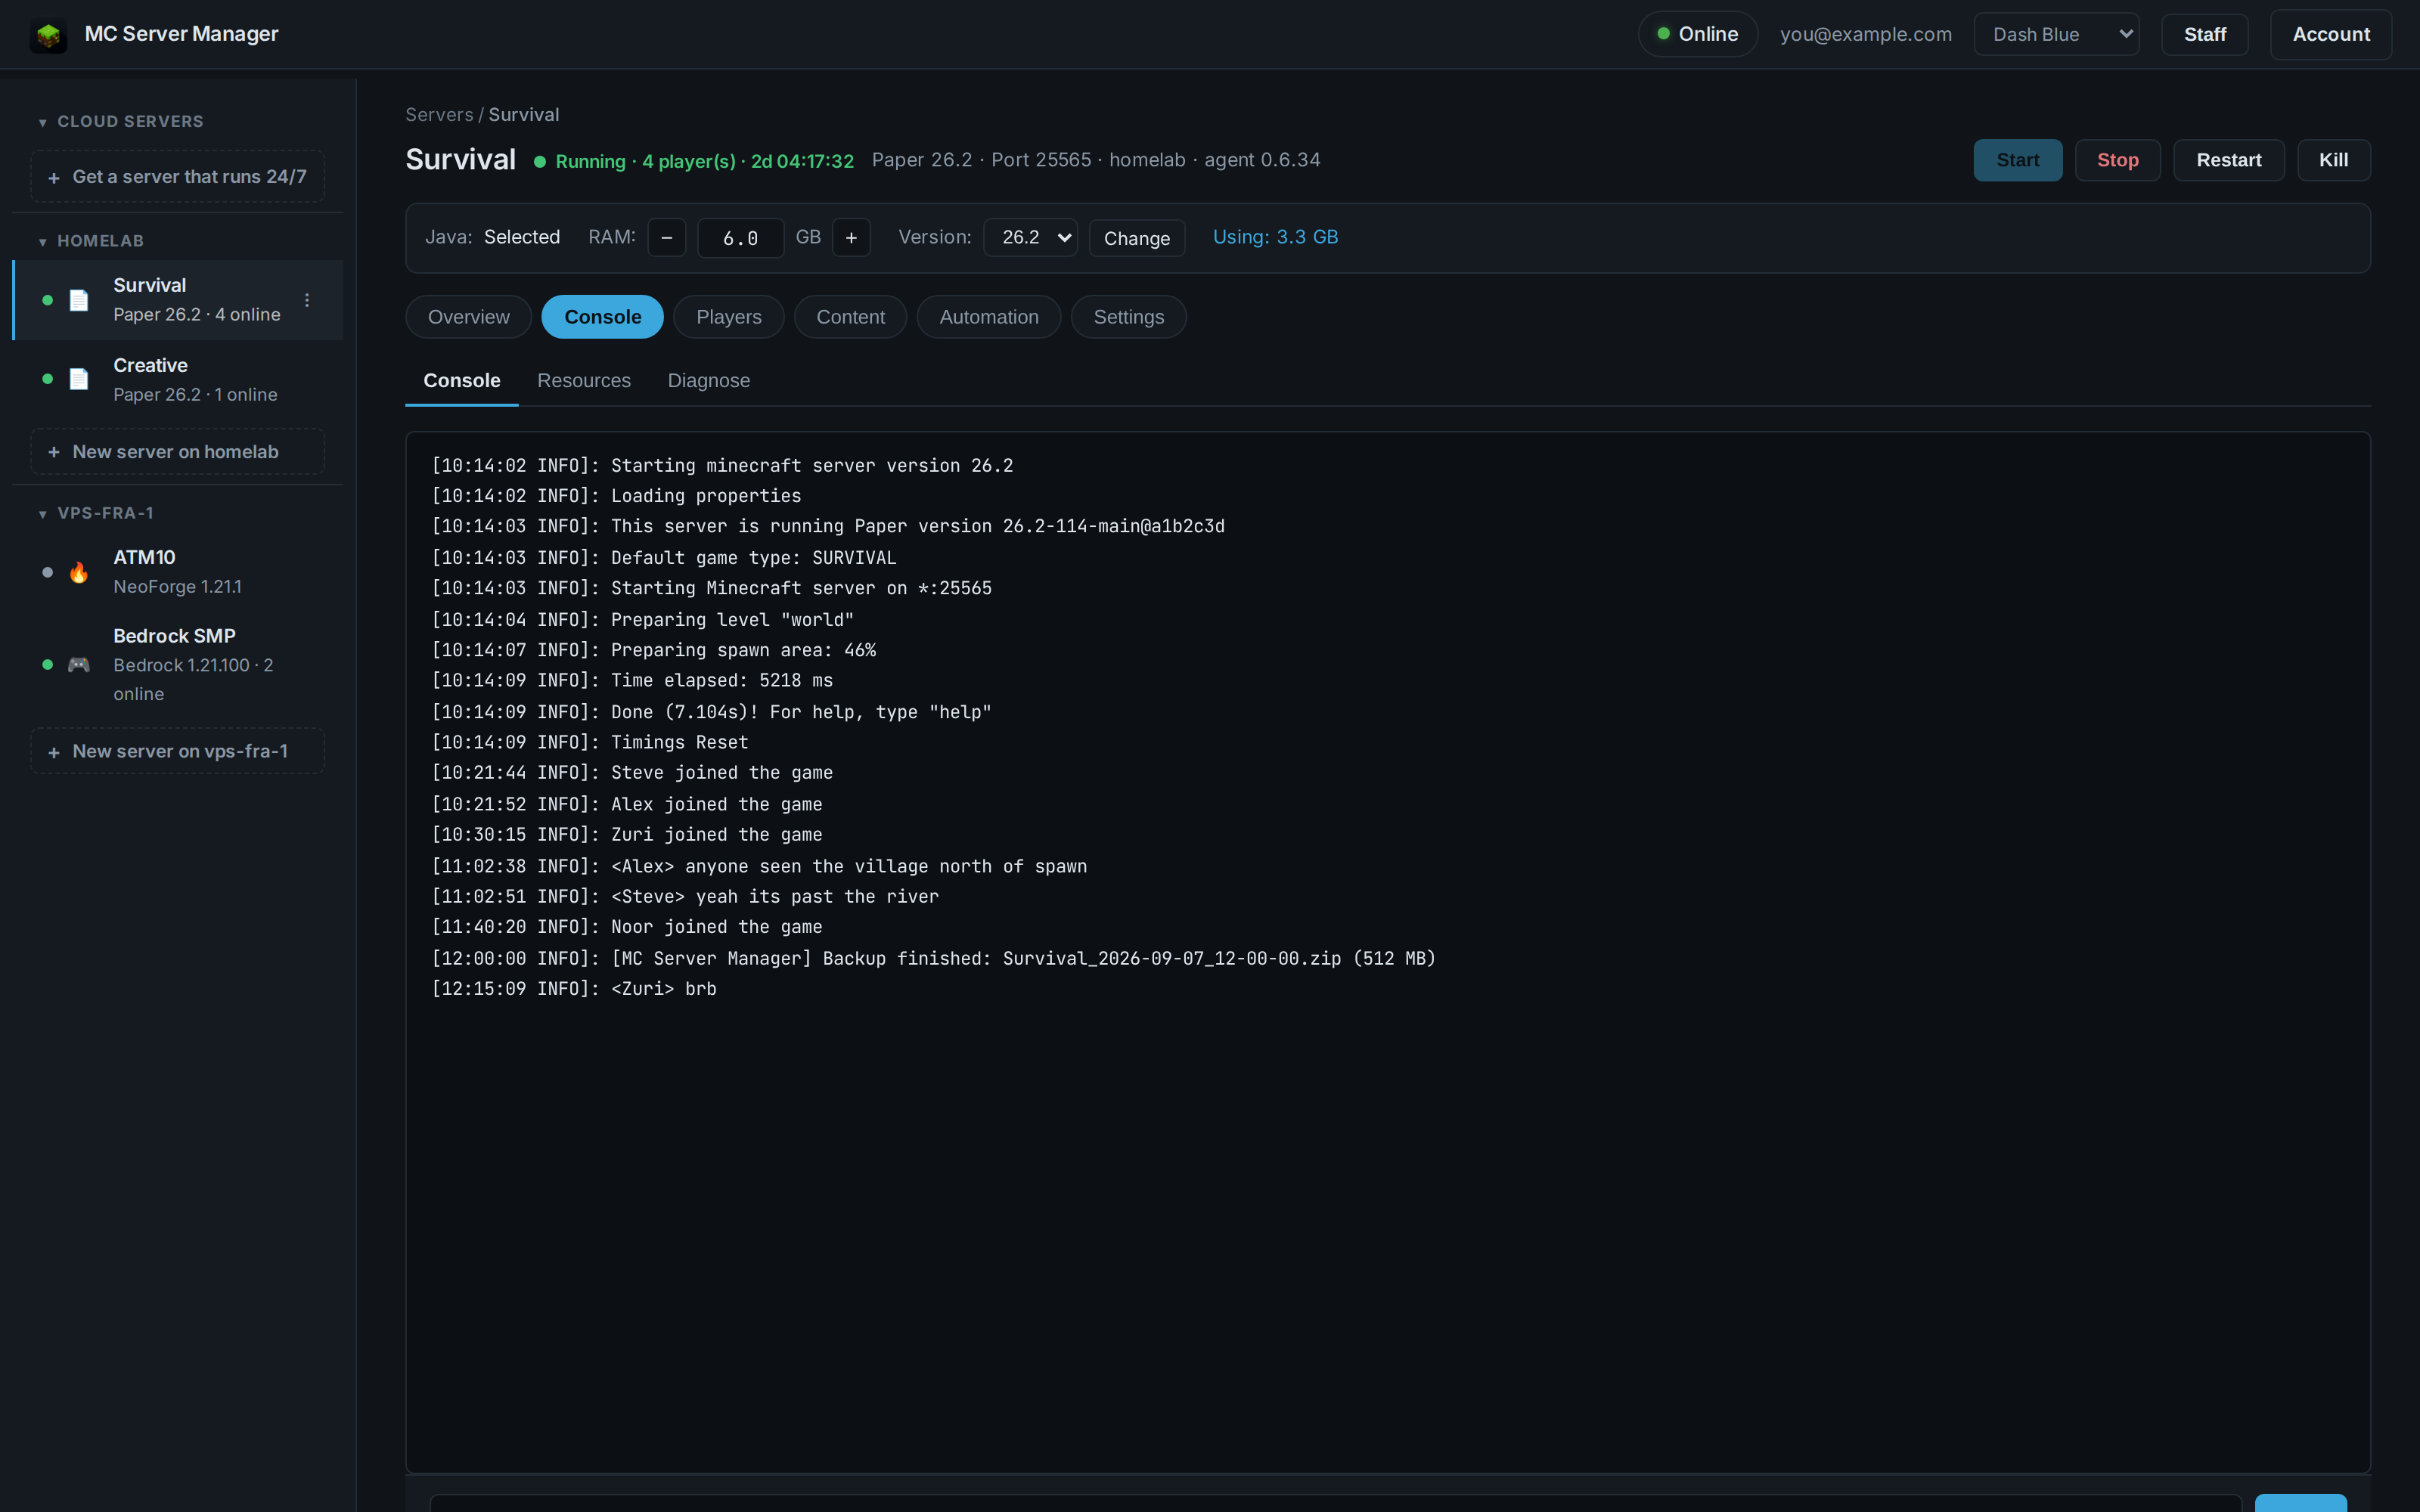Open the Players tab
2420x1512 pixels.
click(728, 317)
